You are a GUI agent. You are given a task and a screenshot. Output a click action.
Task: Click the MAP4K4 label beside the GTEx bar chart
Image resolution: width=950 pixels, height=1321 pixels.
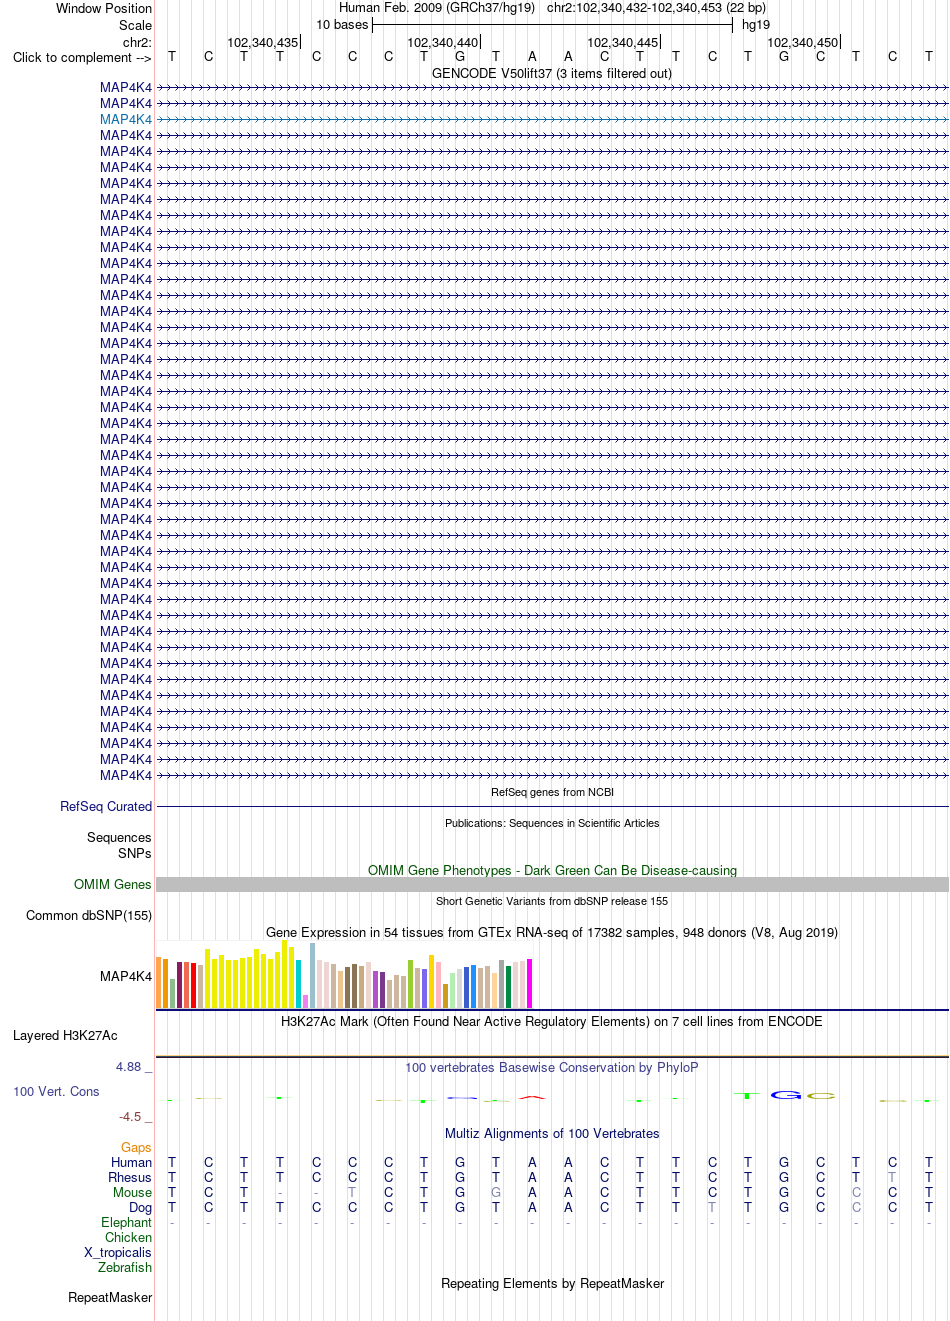126,976
